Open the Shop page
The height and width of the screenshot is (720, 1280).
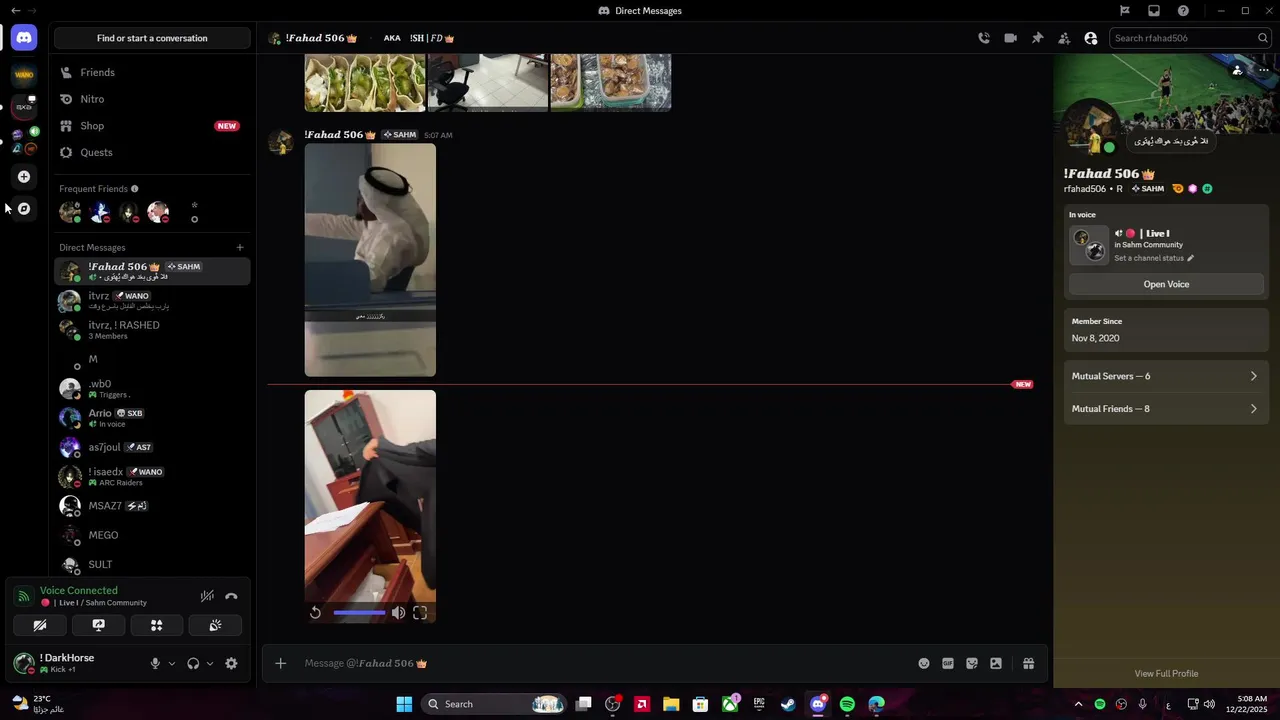coord(152,126)
